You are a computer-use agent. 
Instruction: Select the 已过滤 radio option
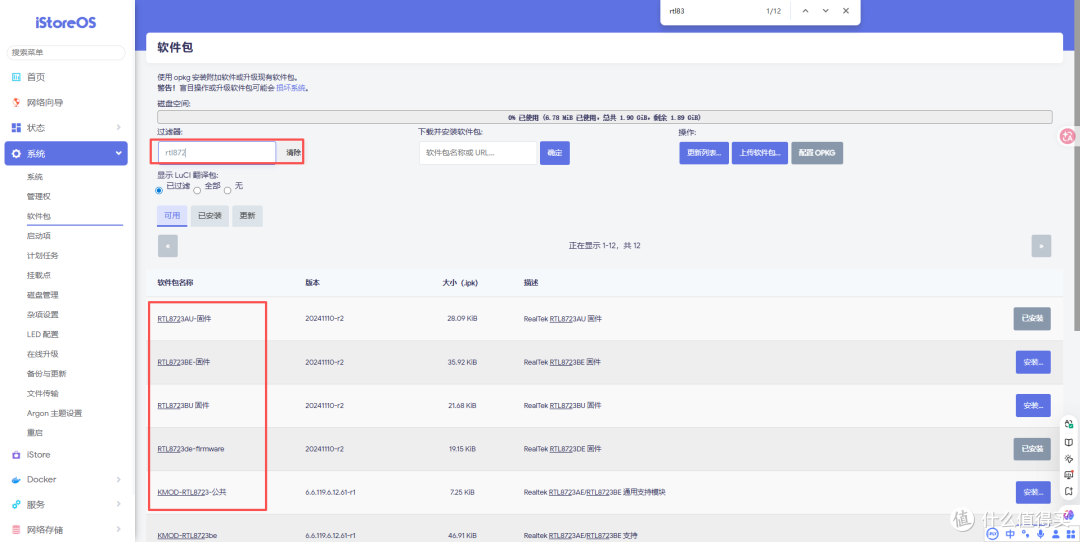[x=160, y=190]
